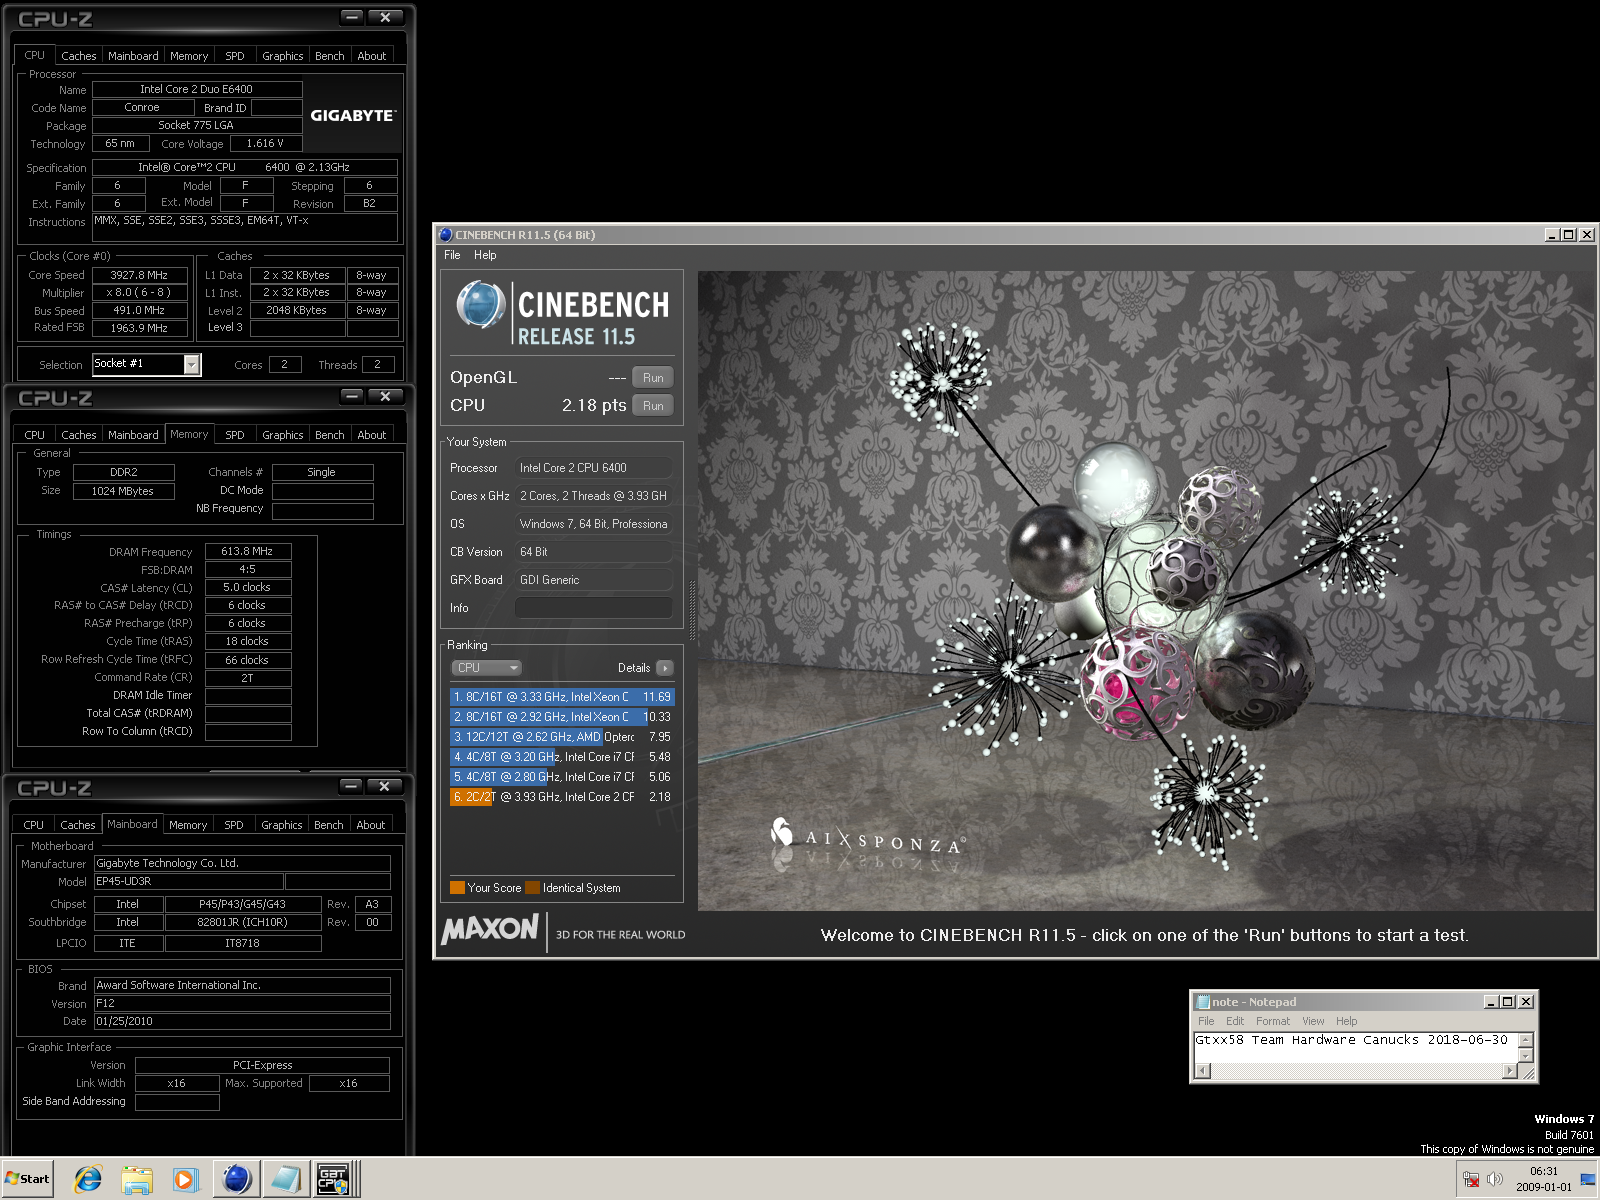Viewport: 1600px width, 1200px height.
Task: Click Notepad vertical scroll up arrow
Action: coord(1526,1040)
